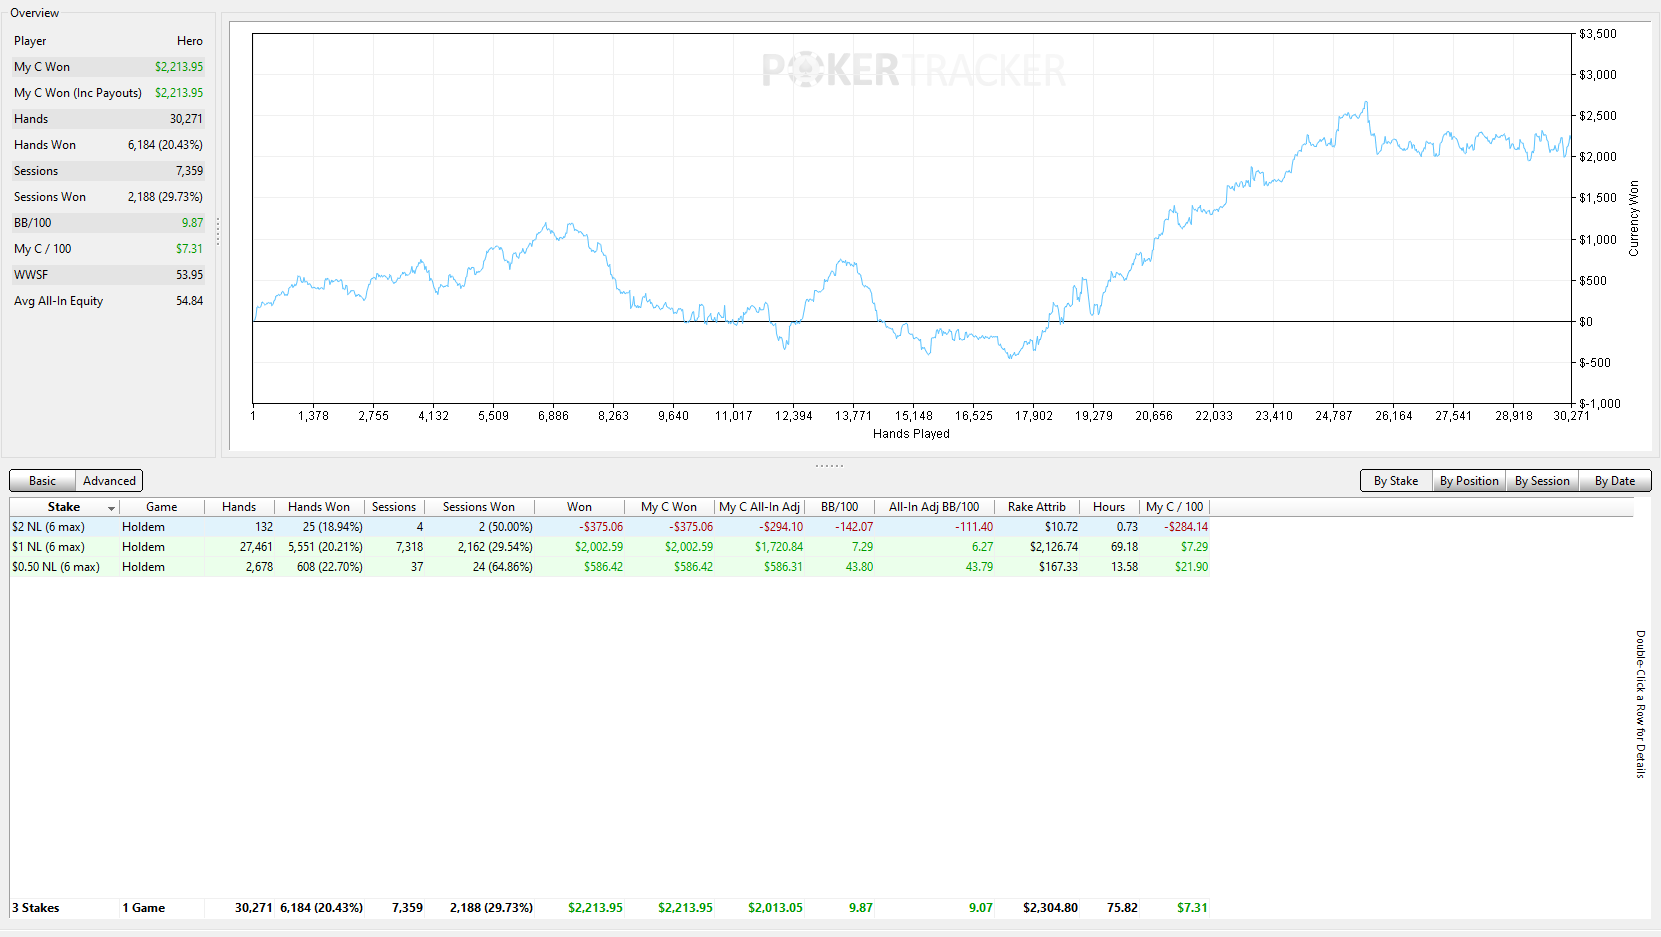Click the All-In Adj BB/100 column header

[934, 507]
